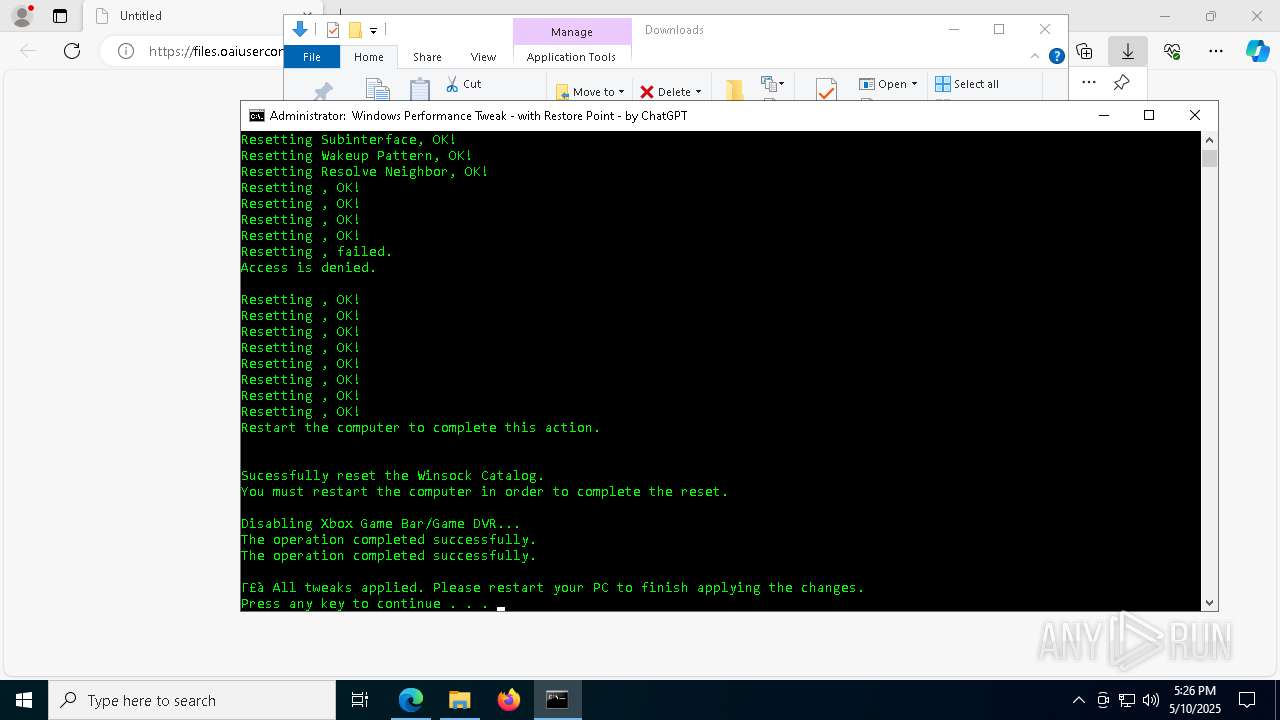Click the New folder icon in ribbon
This screenshot has width=1280, height=720.
pyautogui.click(x=734, y=89)
